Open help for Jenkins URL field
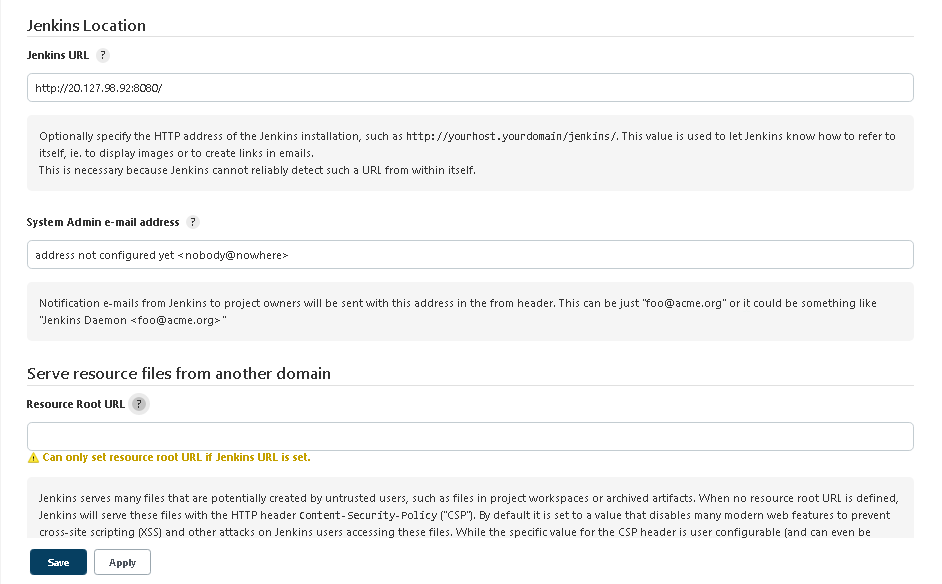Image resolution: width=942 pixels, height=584 pixels. (103, 55)
